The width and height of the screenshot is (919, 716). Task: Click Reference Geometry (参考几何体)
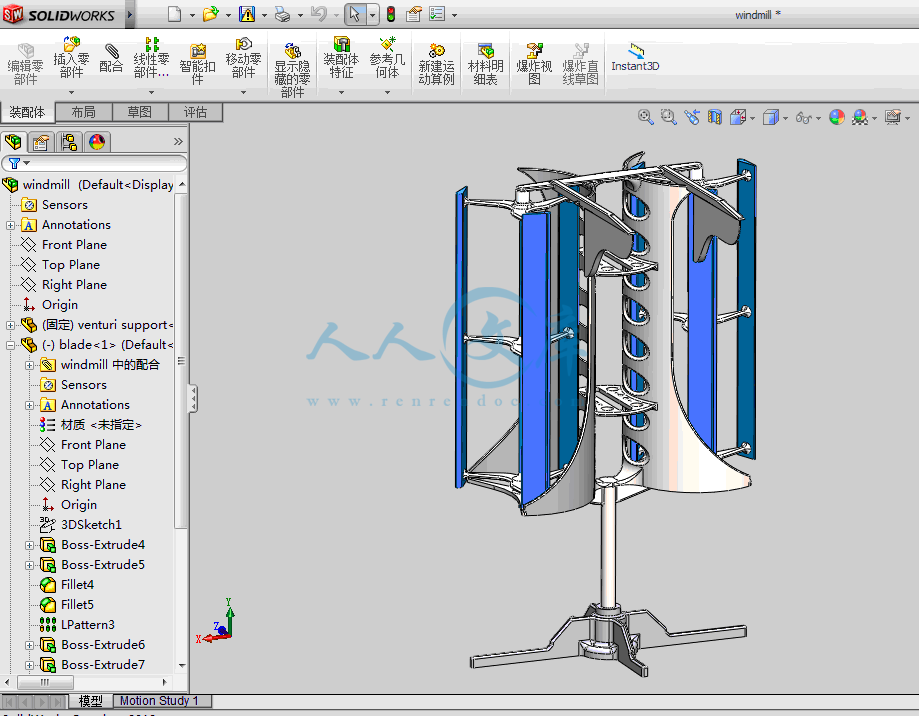point(387,58)
